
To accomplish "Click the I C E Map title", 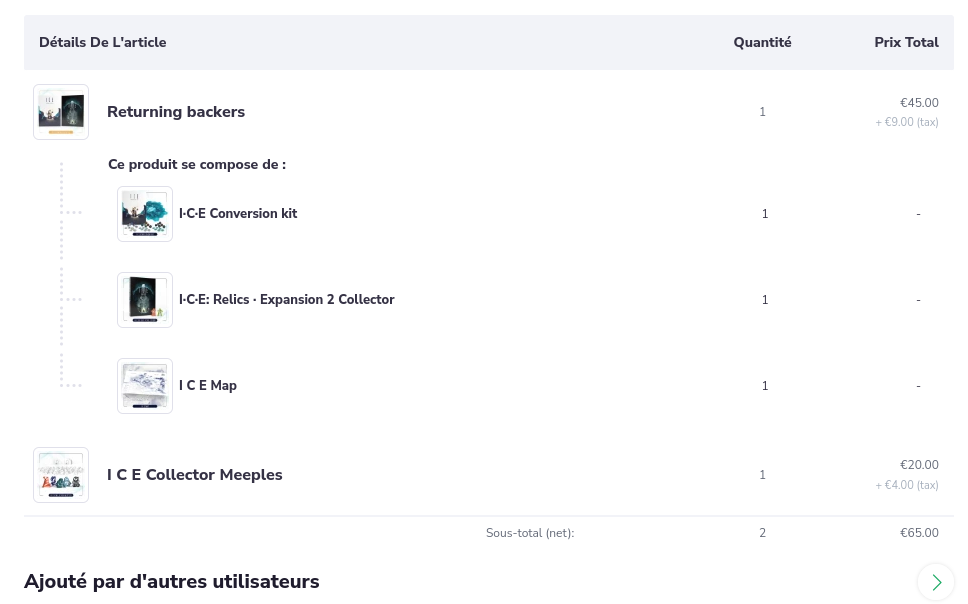I will pyautogui.click(x=208, y=386).
